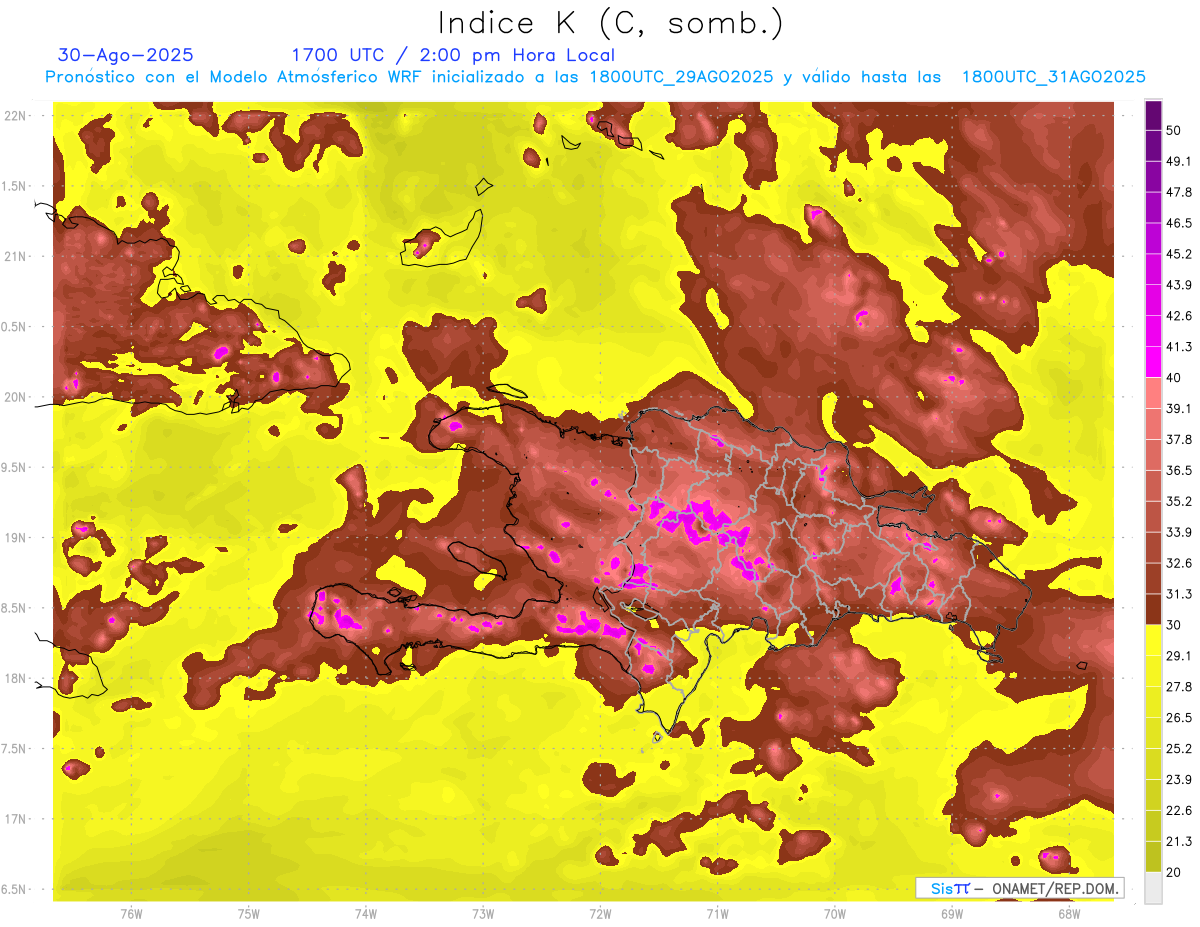Click the legend value "42.6"
This screenshot has width=1200, height=927.
[x=1179, y=317]
